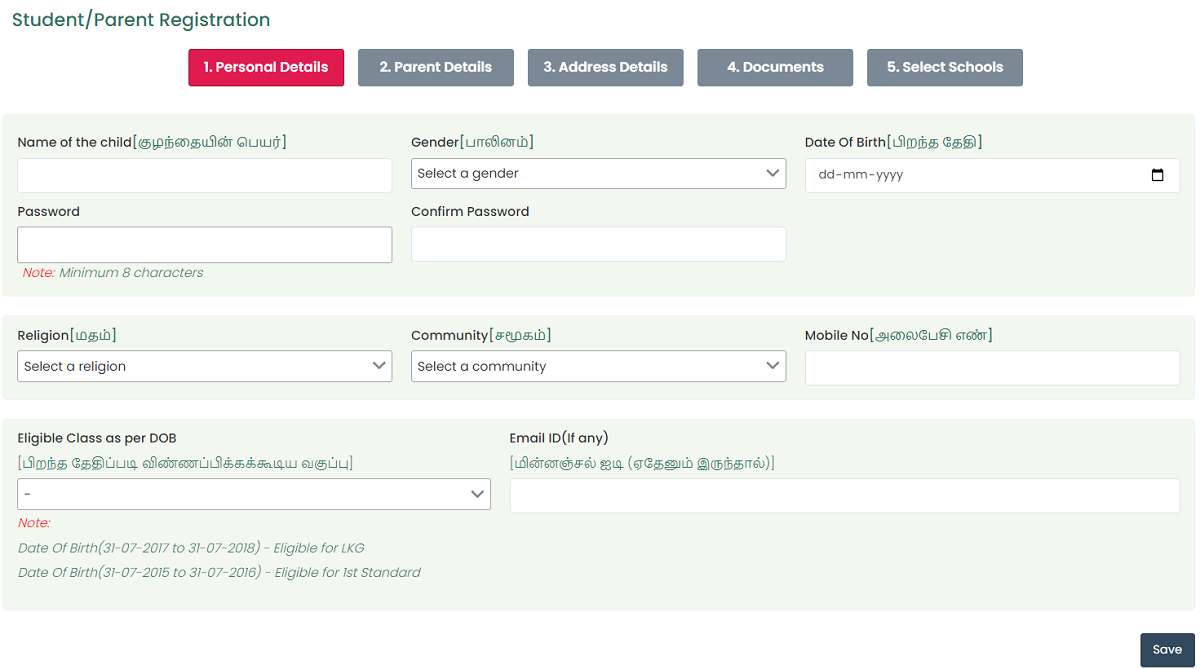Viewport: 1200px width, 669px height.
Task: Click the Gender dropdown chevron arrow
Action: pyautogui.click(x=773, y=173)
